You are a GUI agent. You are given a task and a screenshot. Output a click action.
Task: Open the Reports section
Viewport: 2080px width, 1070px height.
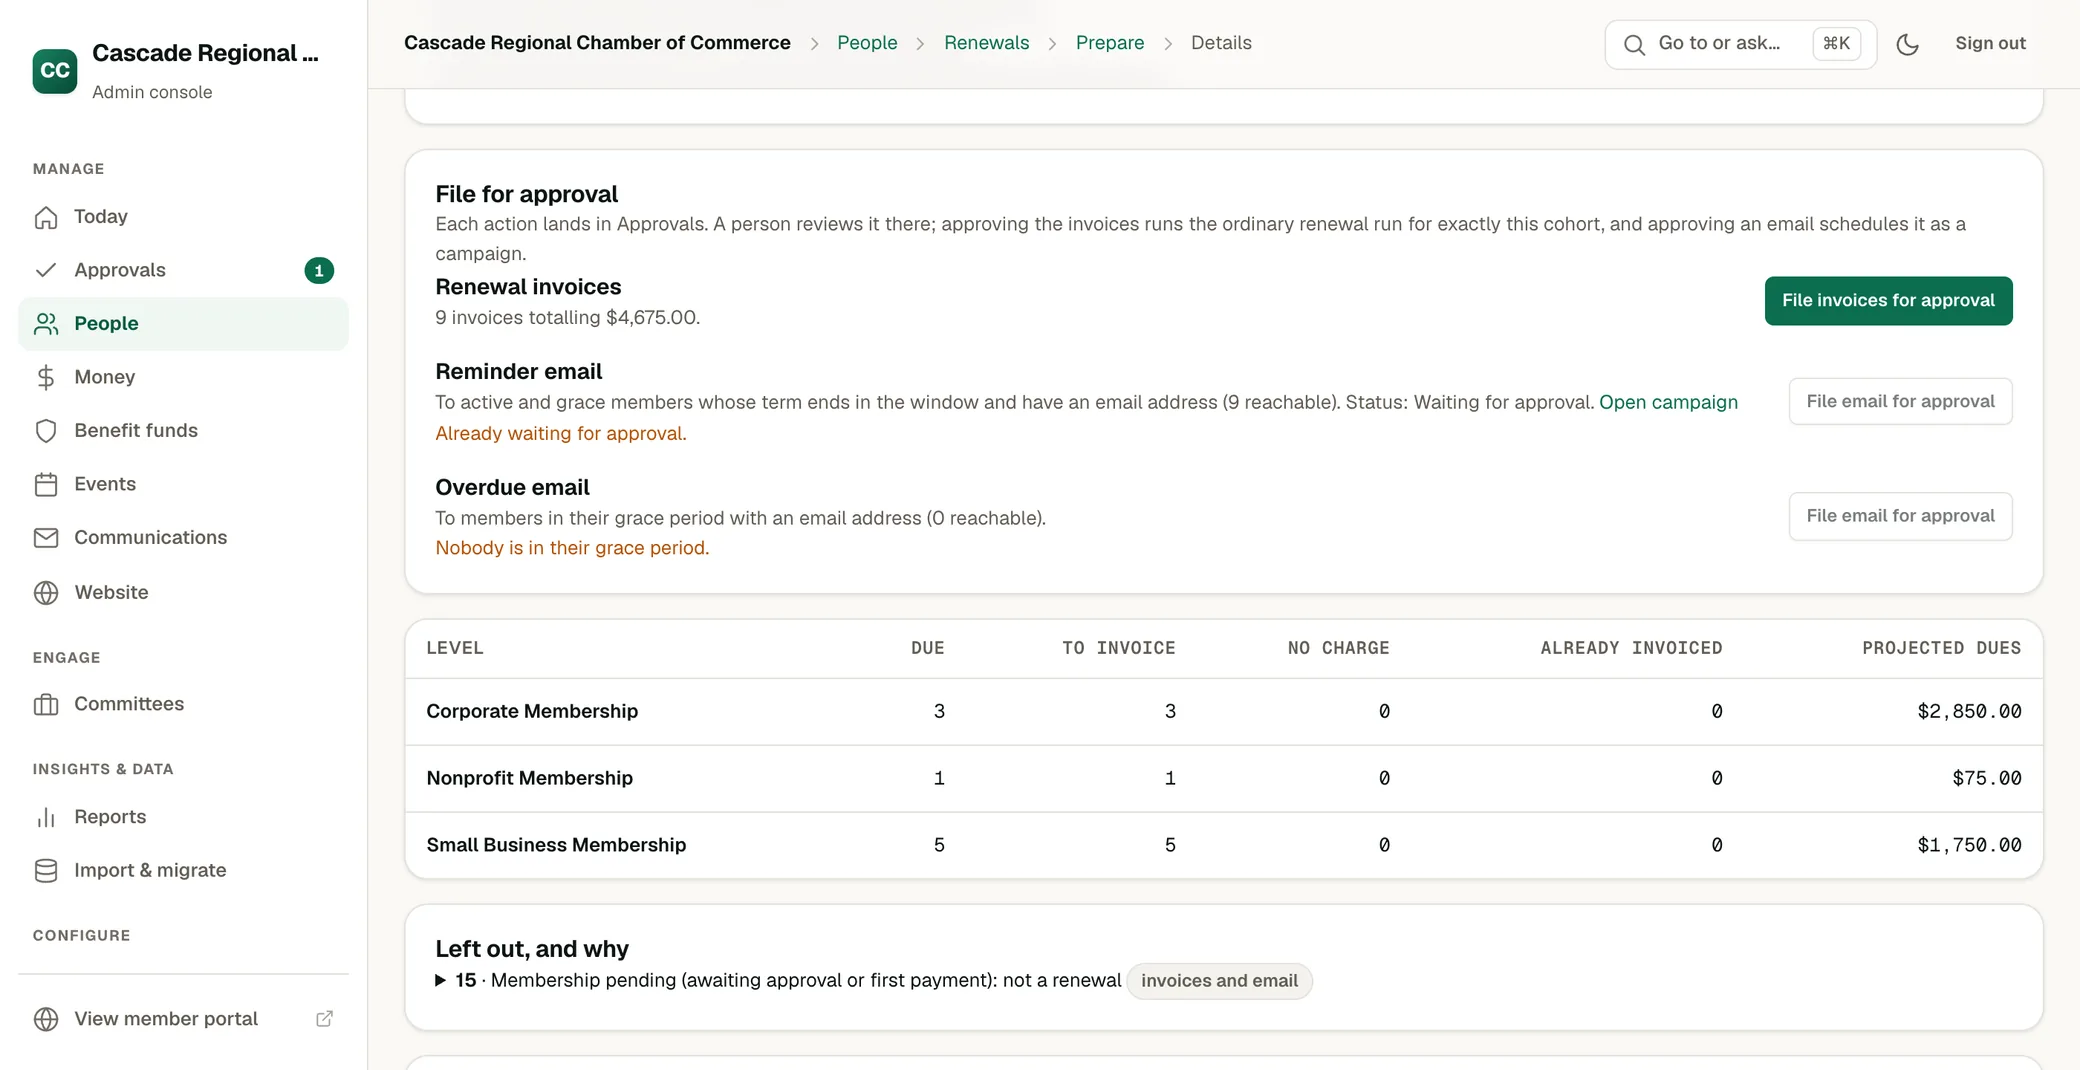[183, 817]
